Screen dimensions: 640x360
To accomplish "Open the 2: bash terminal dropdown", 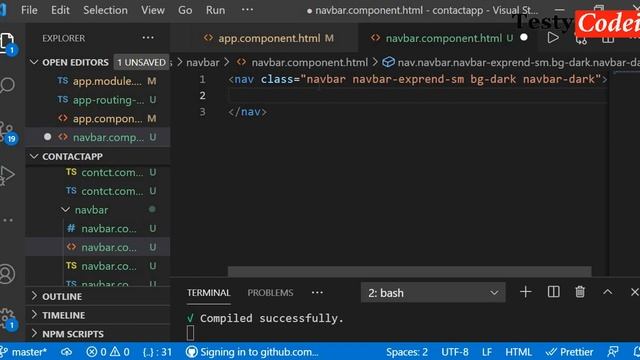I will (433, 293).
